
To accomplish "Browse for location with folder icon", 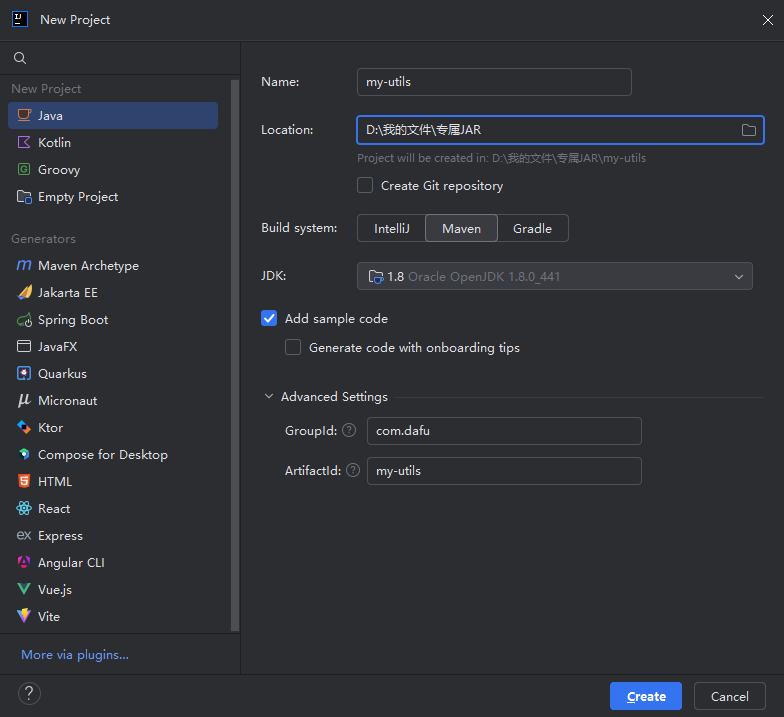I will coord(748,130).
